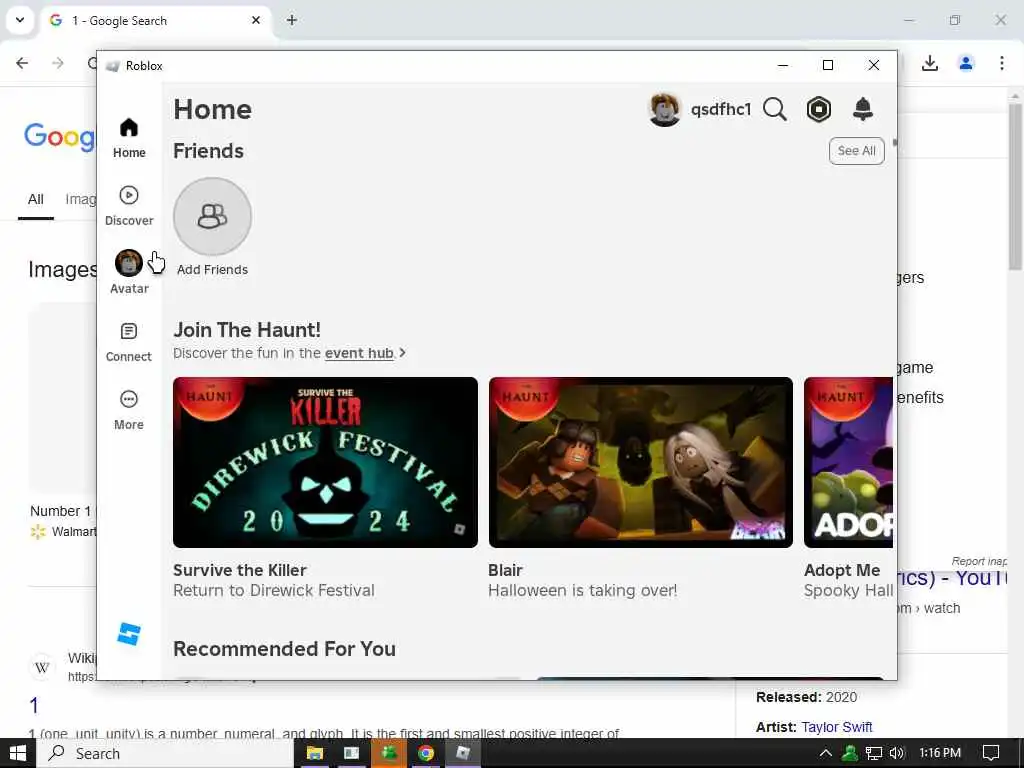Open the network tray icon
The width and height of the screenshot is (1024, 768).
pos(873,753)
